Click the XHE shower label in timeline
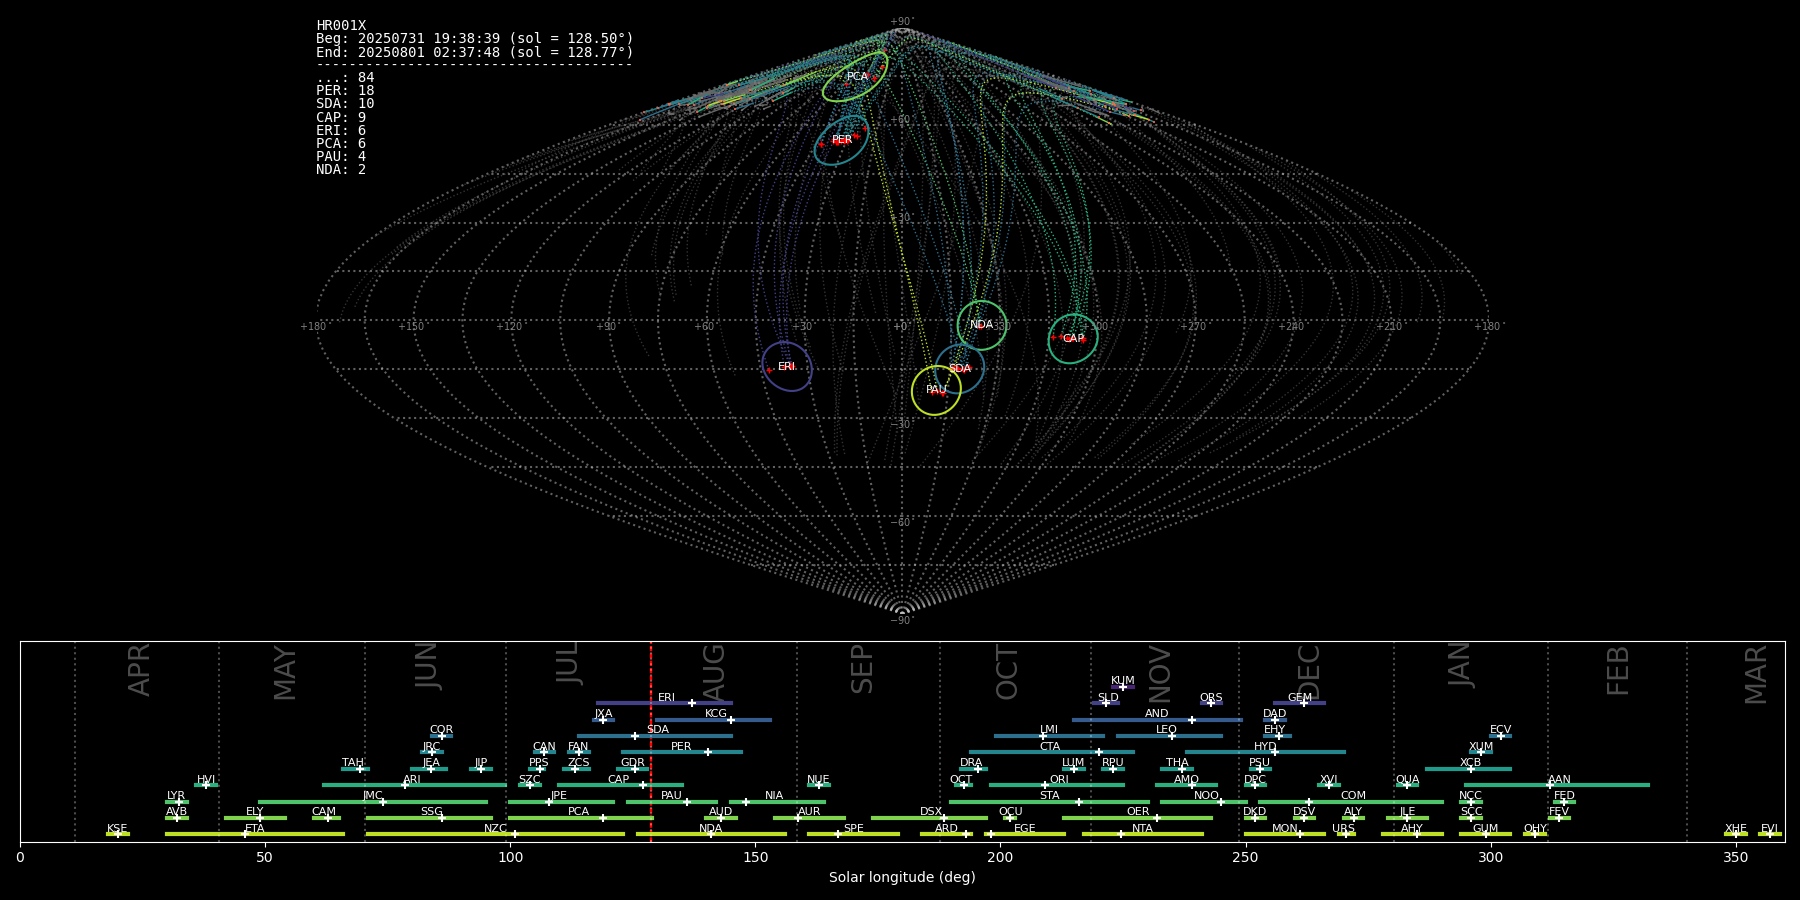This screenshot has height=900, width=1800. point(1735,828)
